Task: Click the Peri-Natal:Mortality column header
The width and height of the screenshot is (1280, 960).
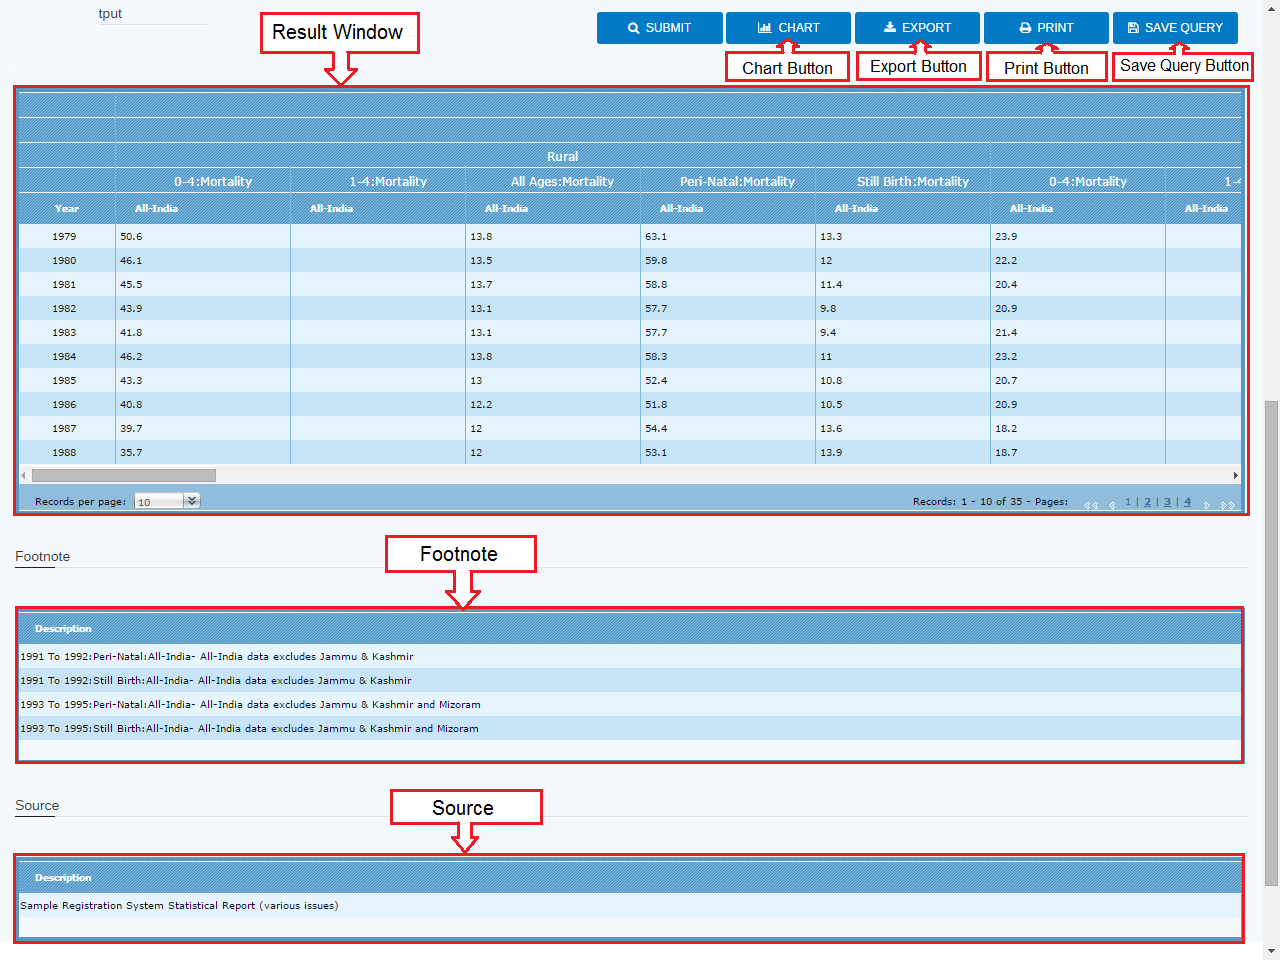Action: click(737, 182)
